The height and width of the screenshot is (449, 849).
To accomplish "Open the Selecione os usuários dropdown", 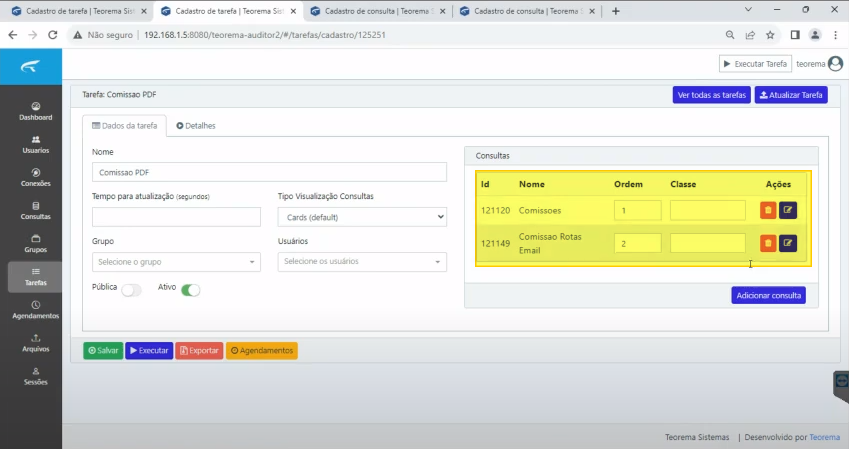I will 362,262.
